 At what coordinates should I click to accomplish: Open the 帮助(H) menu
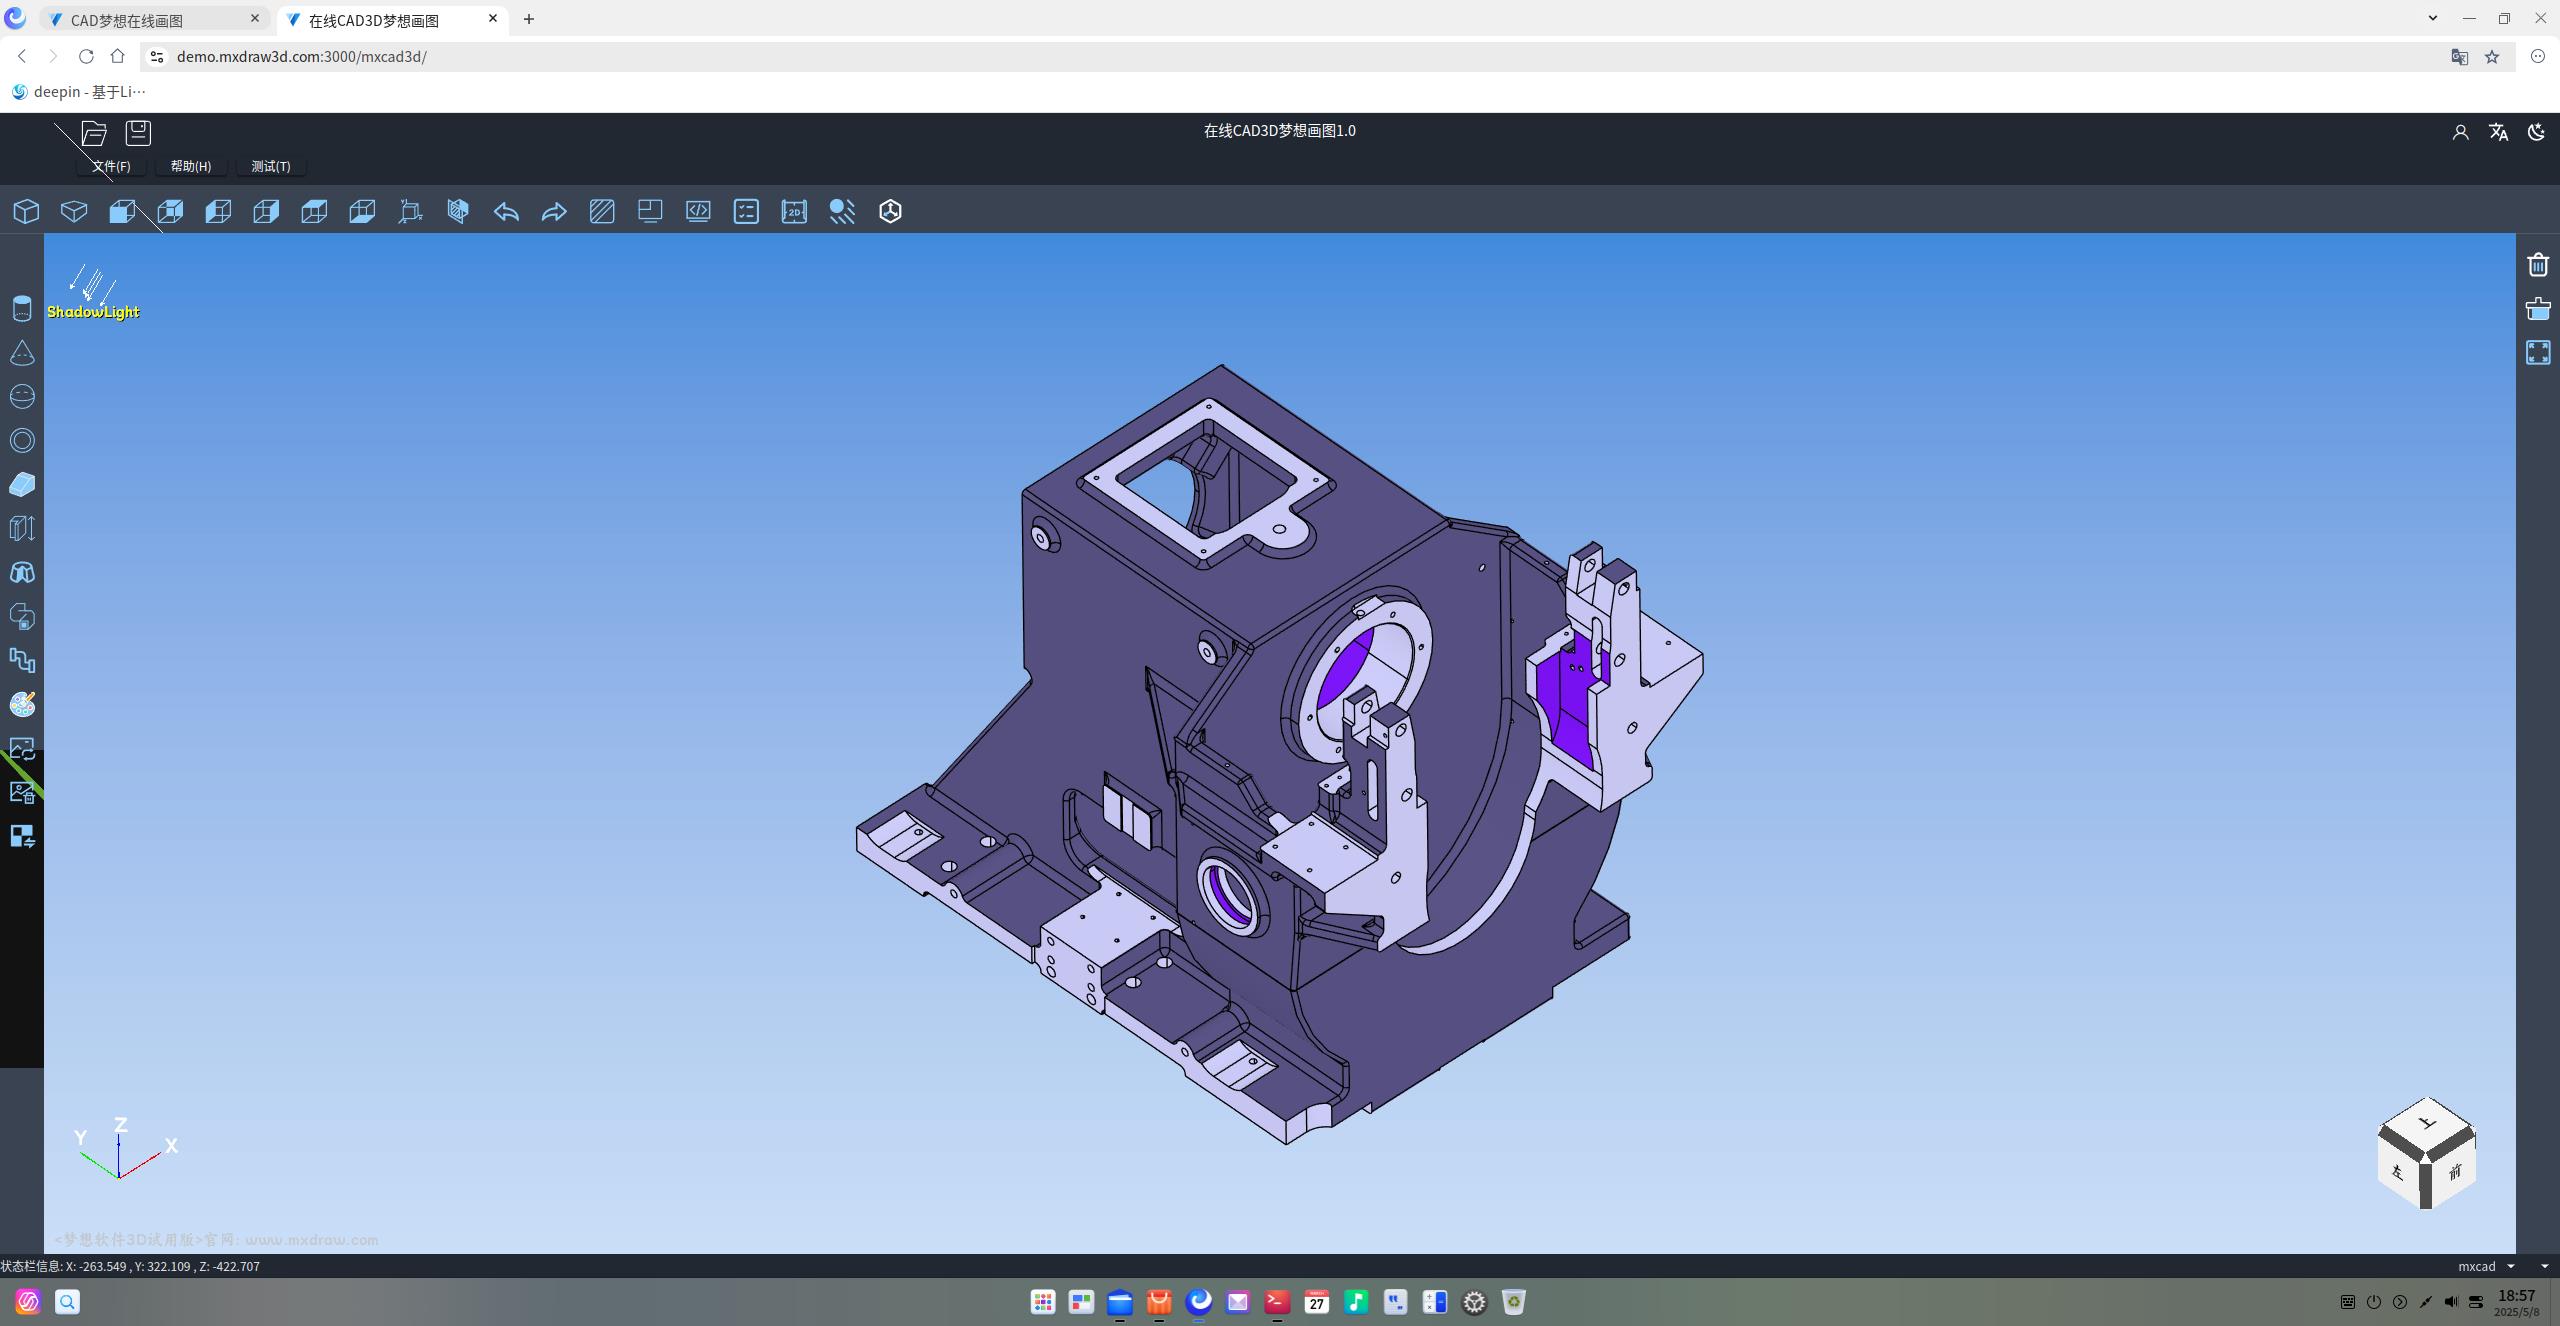(191, 166)
